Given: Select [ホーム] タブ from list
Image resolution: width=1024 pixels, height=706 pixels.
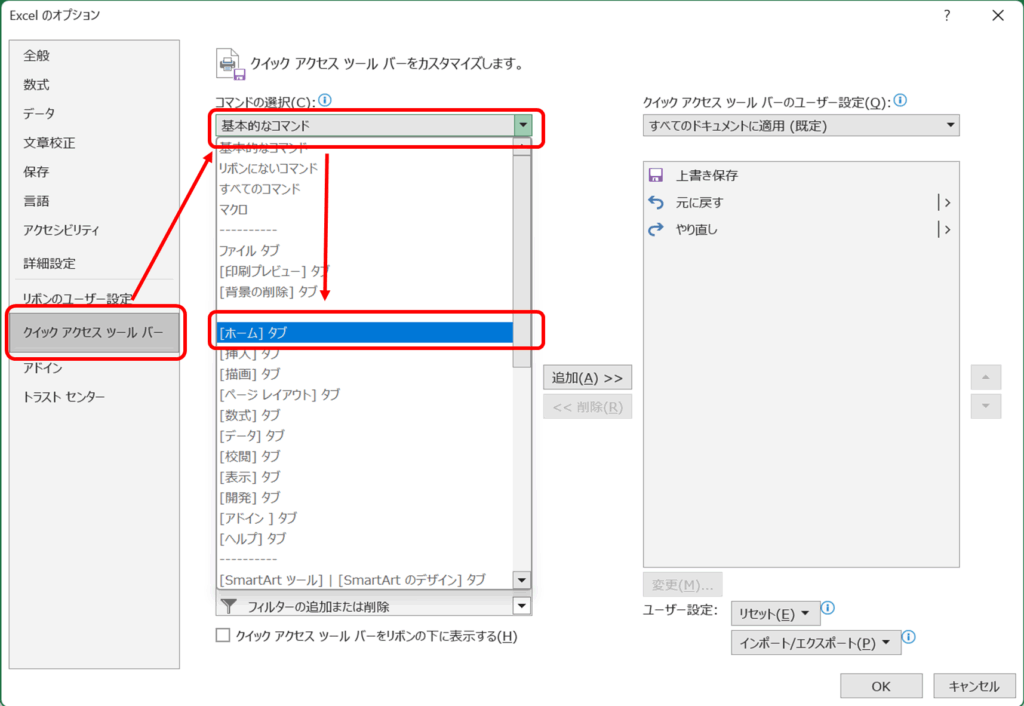Looking at the screenshot, I should [365, 332].
